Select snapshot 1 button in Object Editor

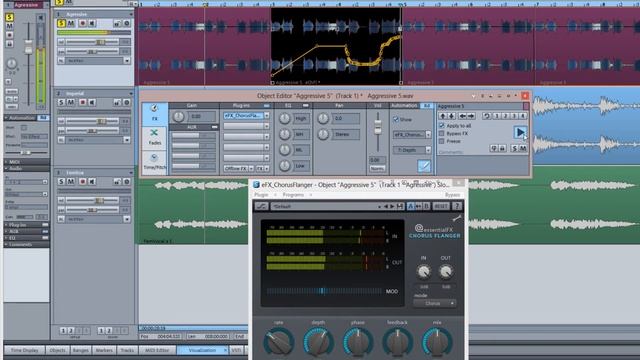pyautogui.click(x=497, y=116)
